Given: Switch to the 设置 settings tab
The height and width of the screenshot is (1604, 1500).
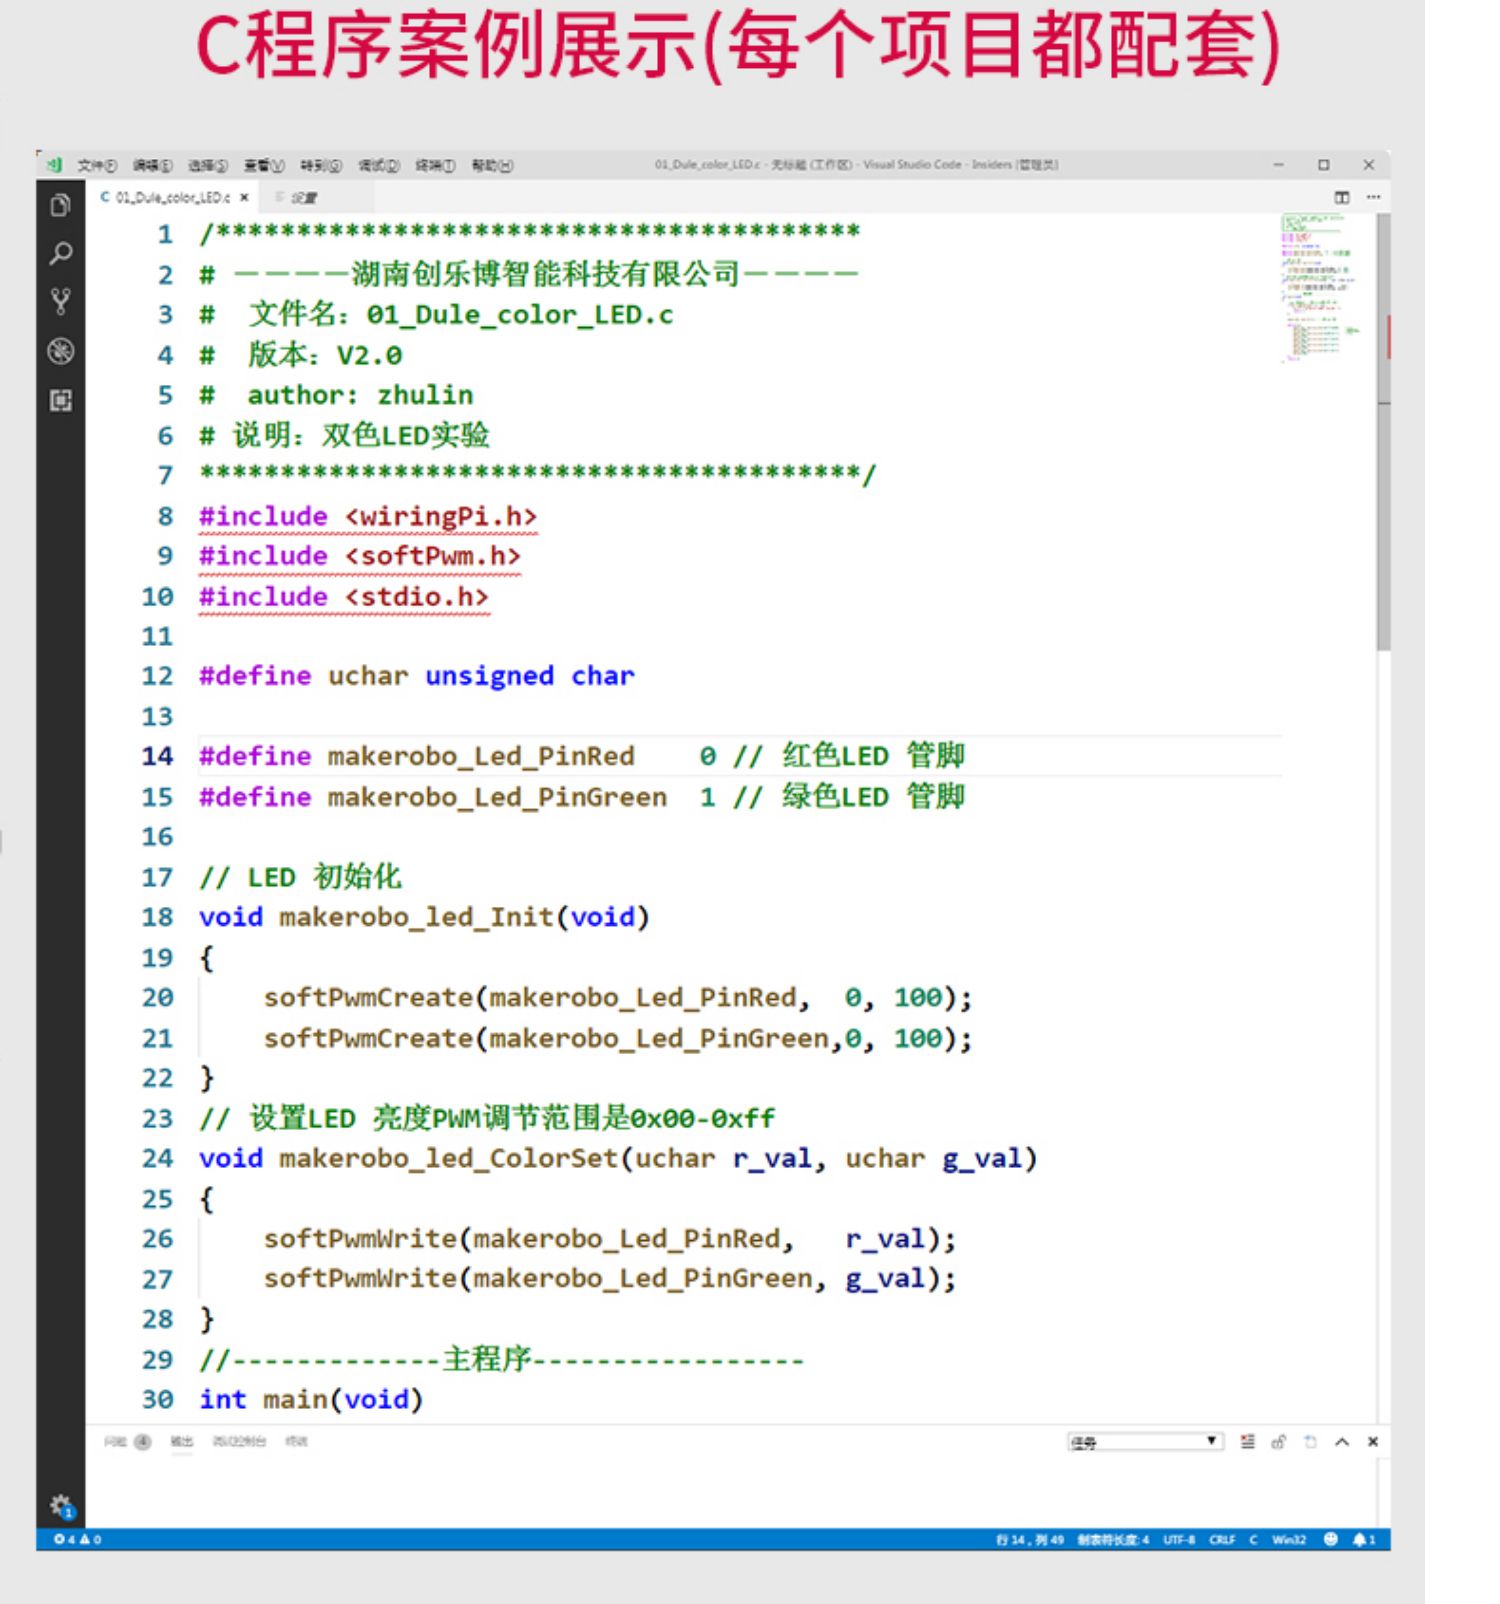Looking at the screenshot, I should point(303,198).
